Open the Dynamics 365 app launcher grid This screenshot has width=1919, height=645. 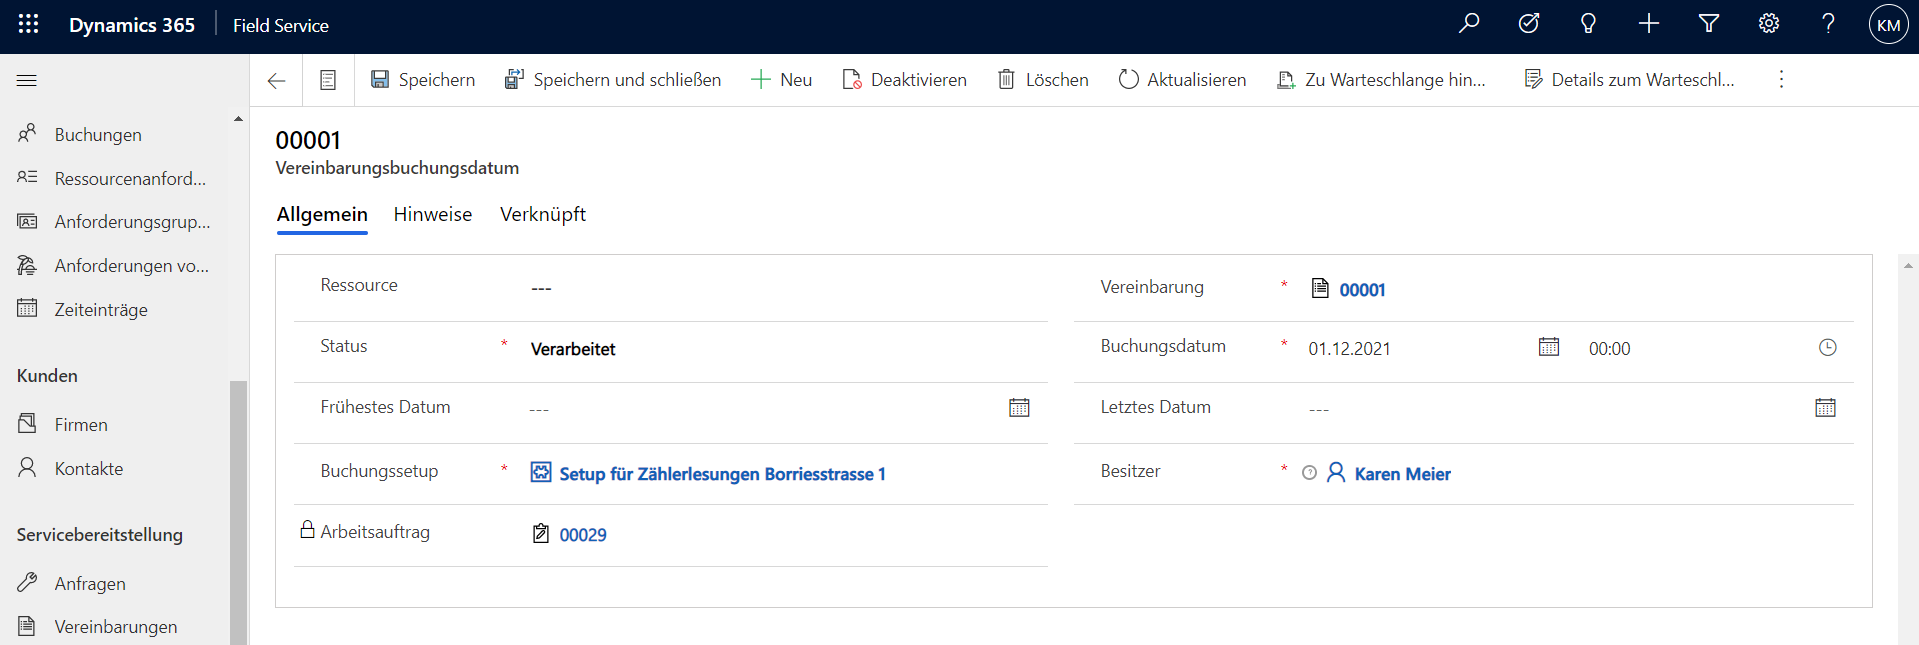coord(28,25)
